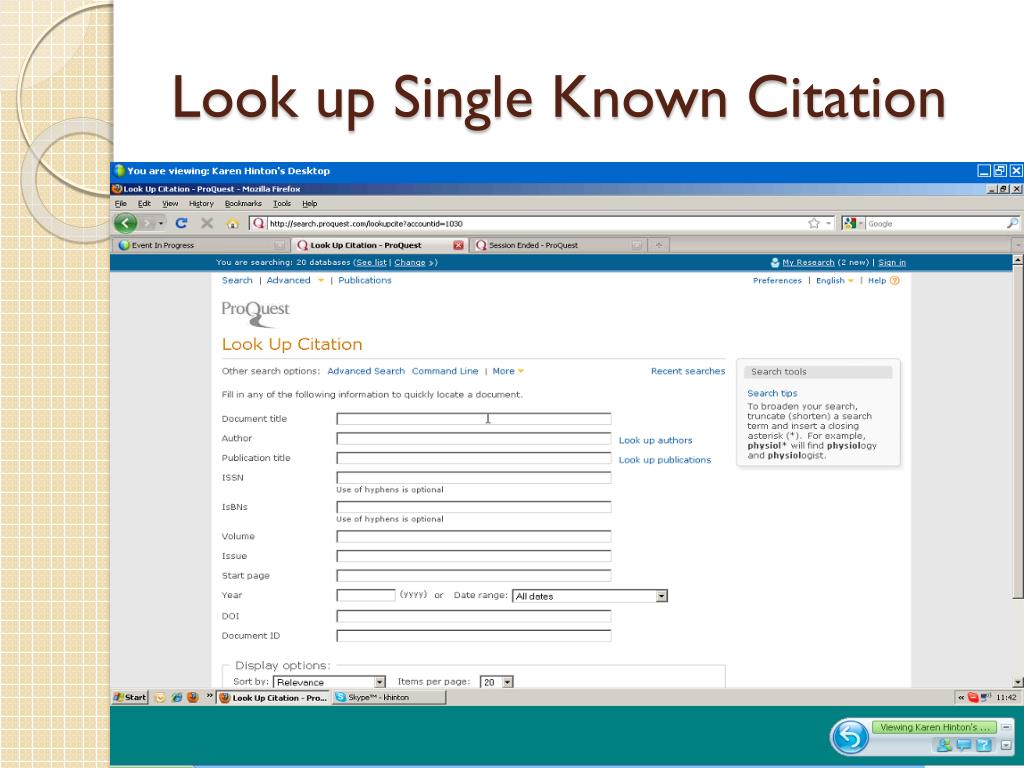Switch to the Session Ended - ProQuest tab
1024x768 pixels.
pyautogui.click(x=560, y=245)
